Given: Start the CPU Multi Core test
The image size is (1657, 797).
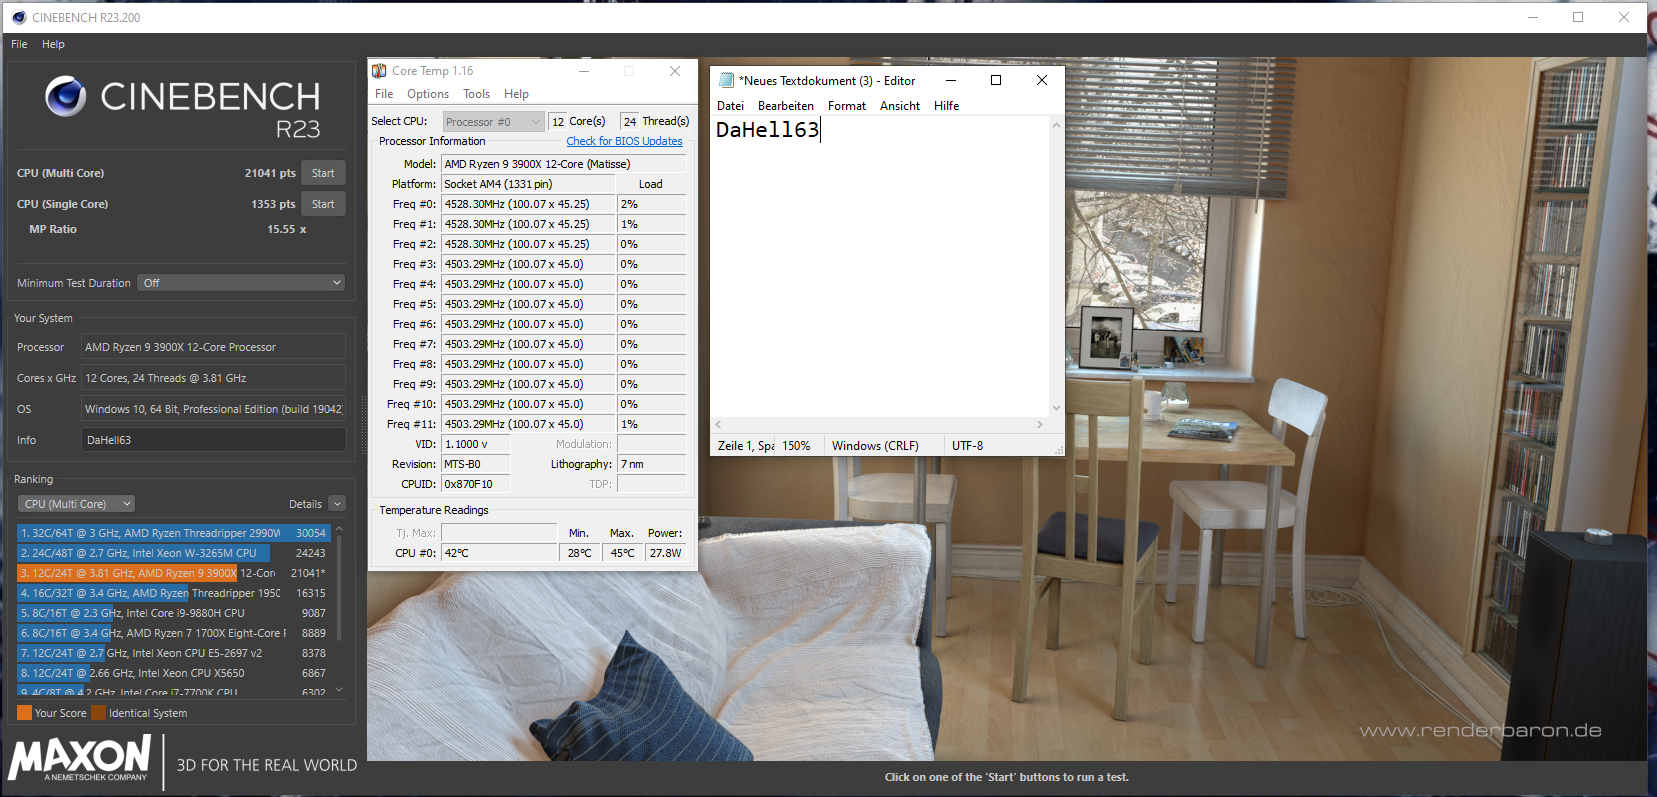Looking at the screenshot, I should [323, 173].
